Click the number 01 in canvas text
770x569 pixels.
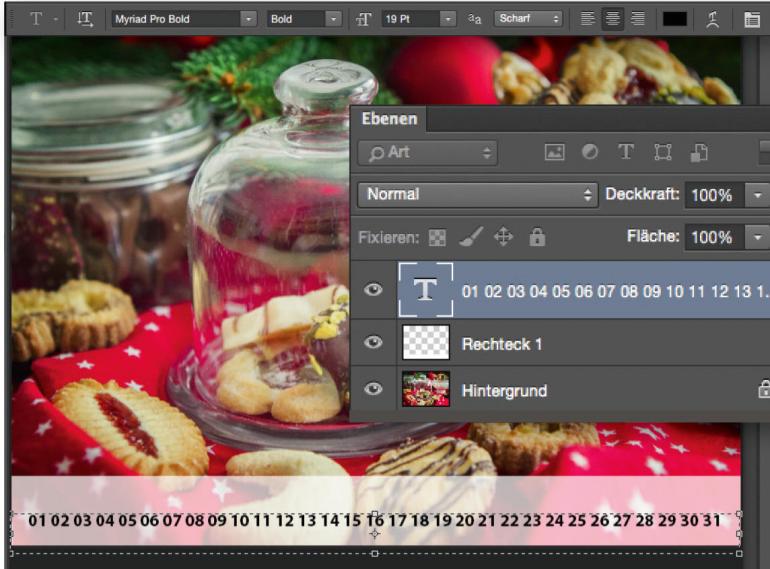tap(37, 520)
